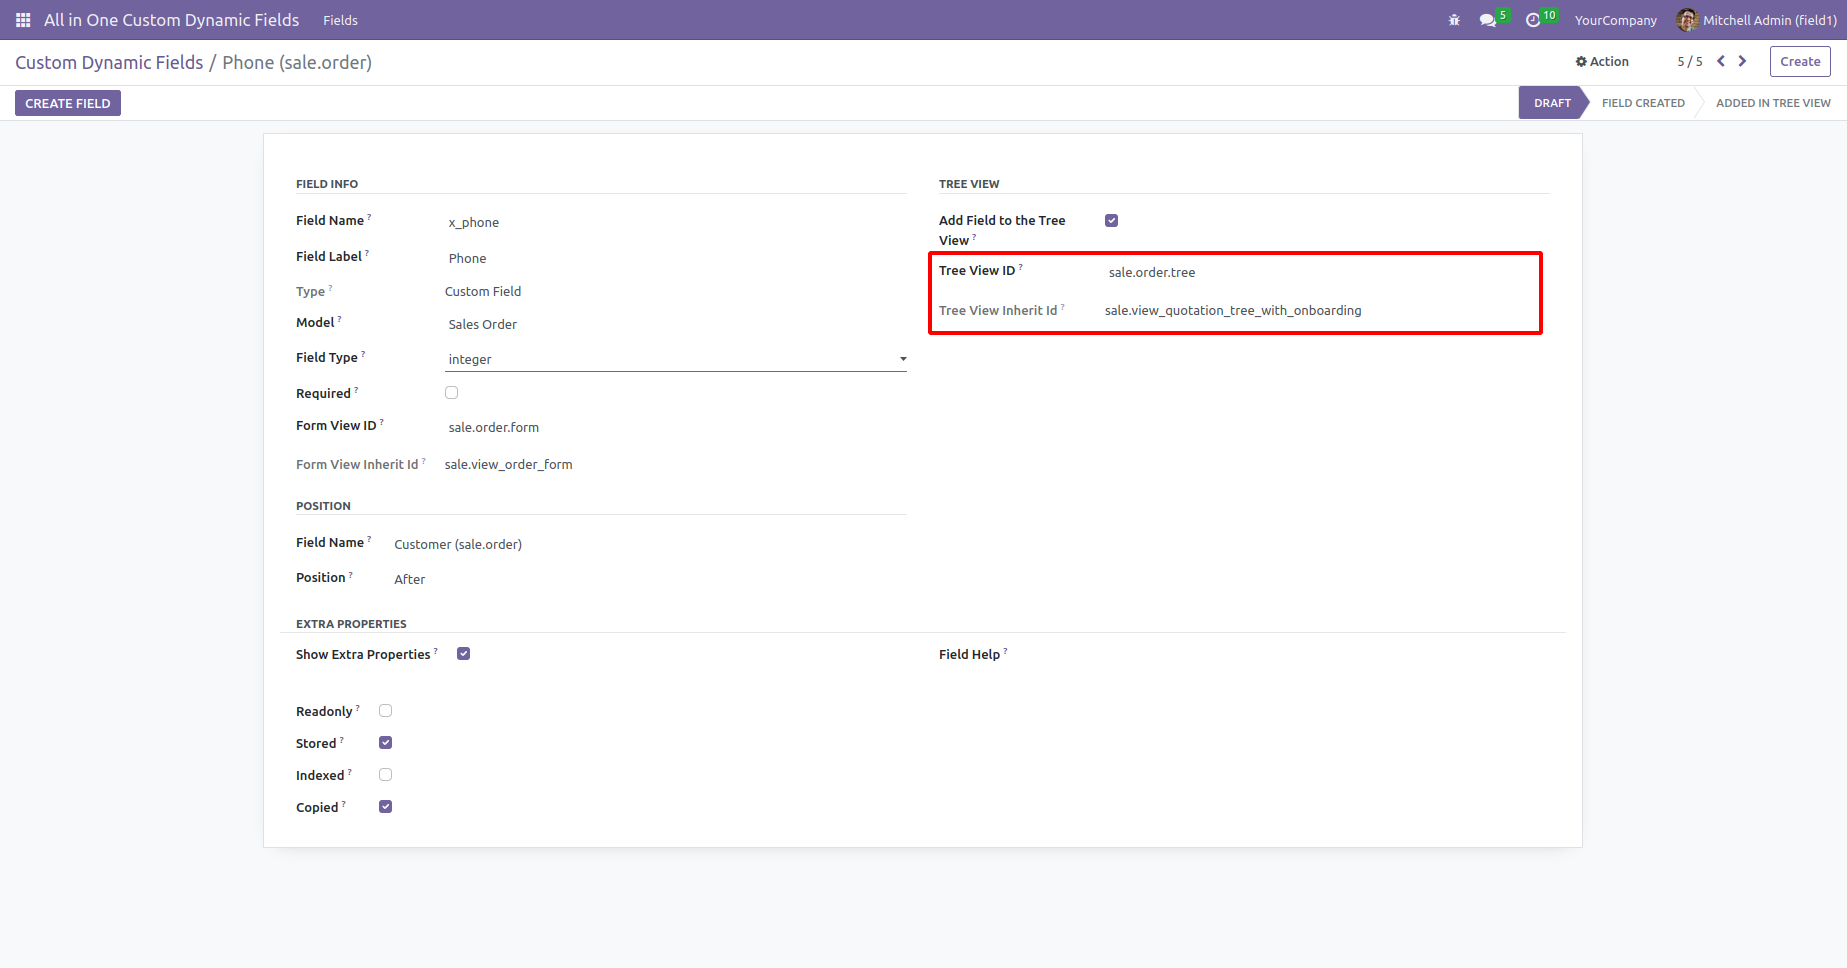
Task: Click the debug bug icon
Action: tap(1454, 20)
